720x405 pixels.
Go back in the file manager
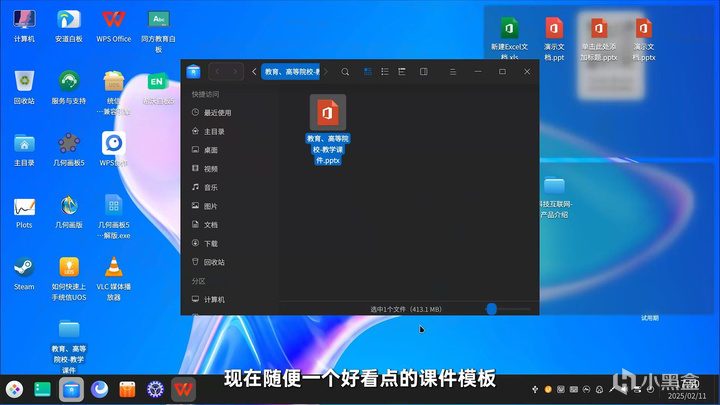click(x=217, y=72)
